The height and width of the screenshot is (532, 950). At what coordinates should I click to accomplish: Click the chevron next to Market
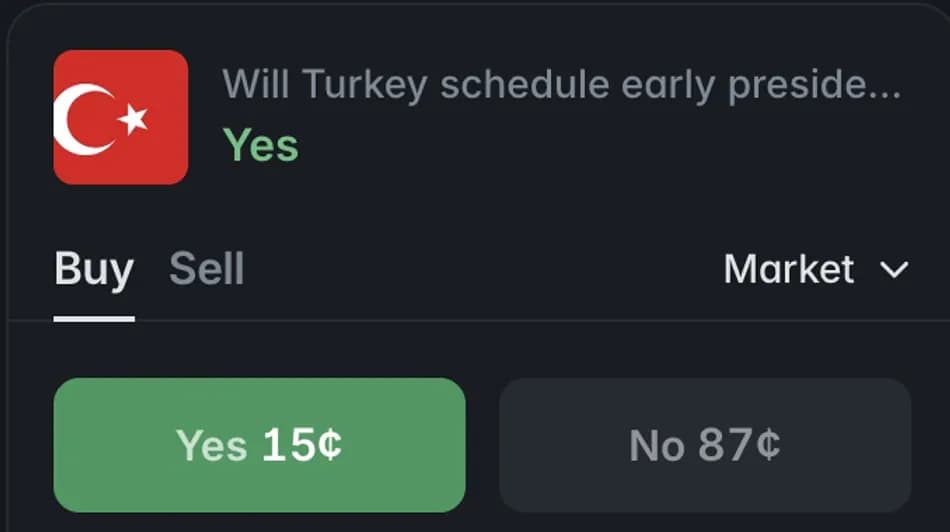click(894, 270)
